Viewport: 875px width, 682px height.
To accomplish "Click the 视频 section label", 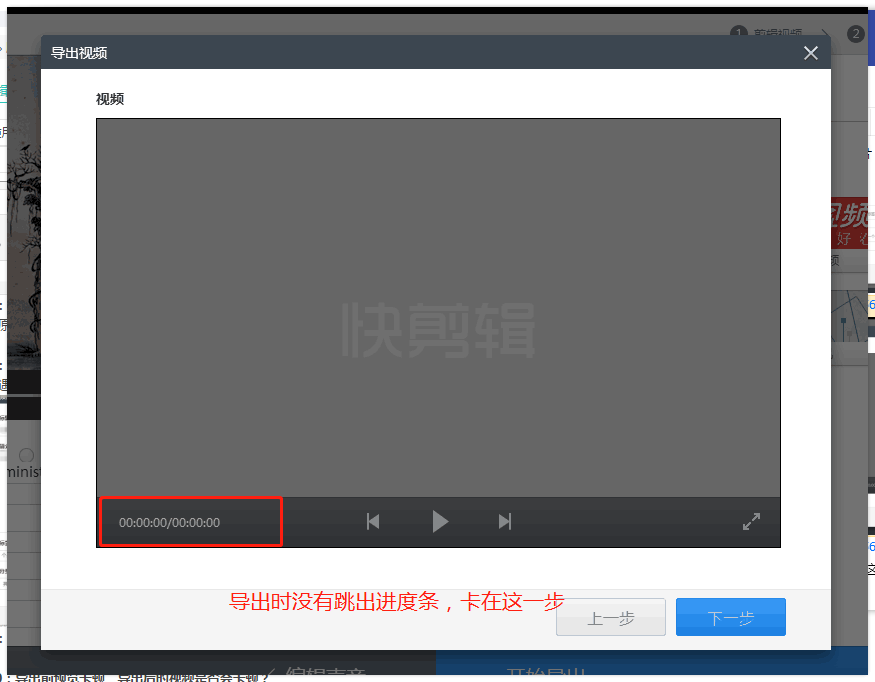I will pyautogui.click(x=110, y=99).
